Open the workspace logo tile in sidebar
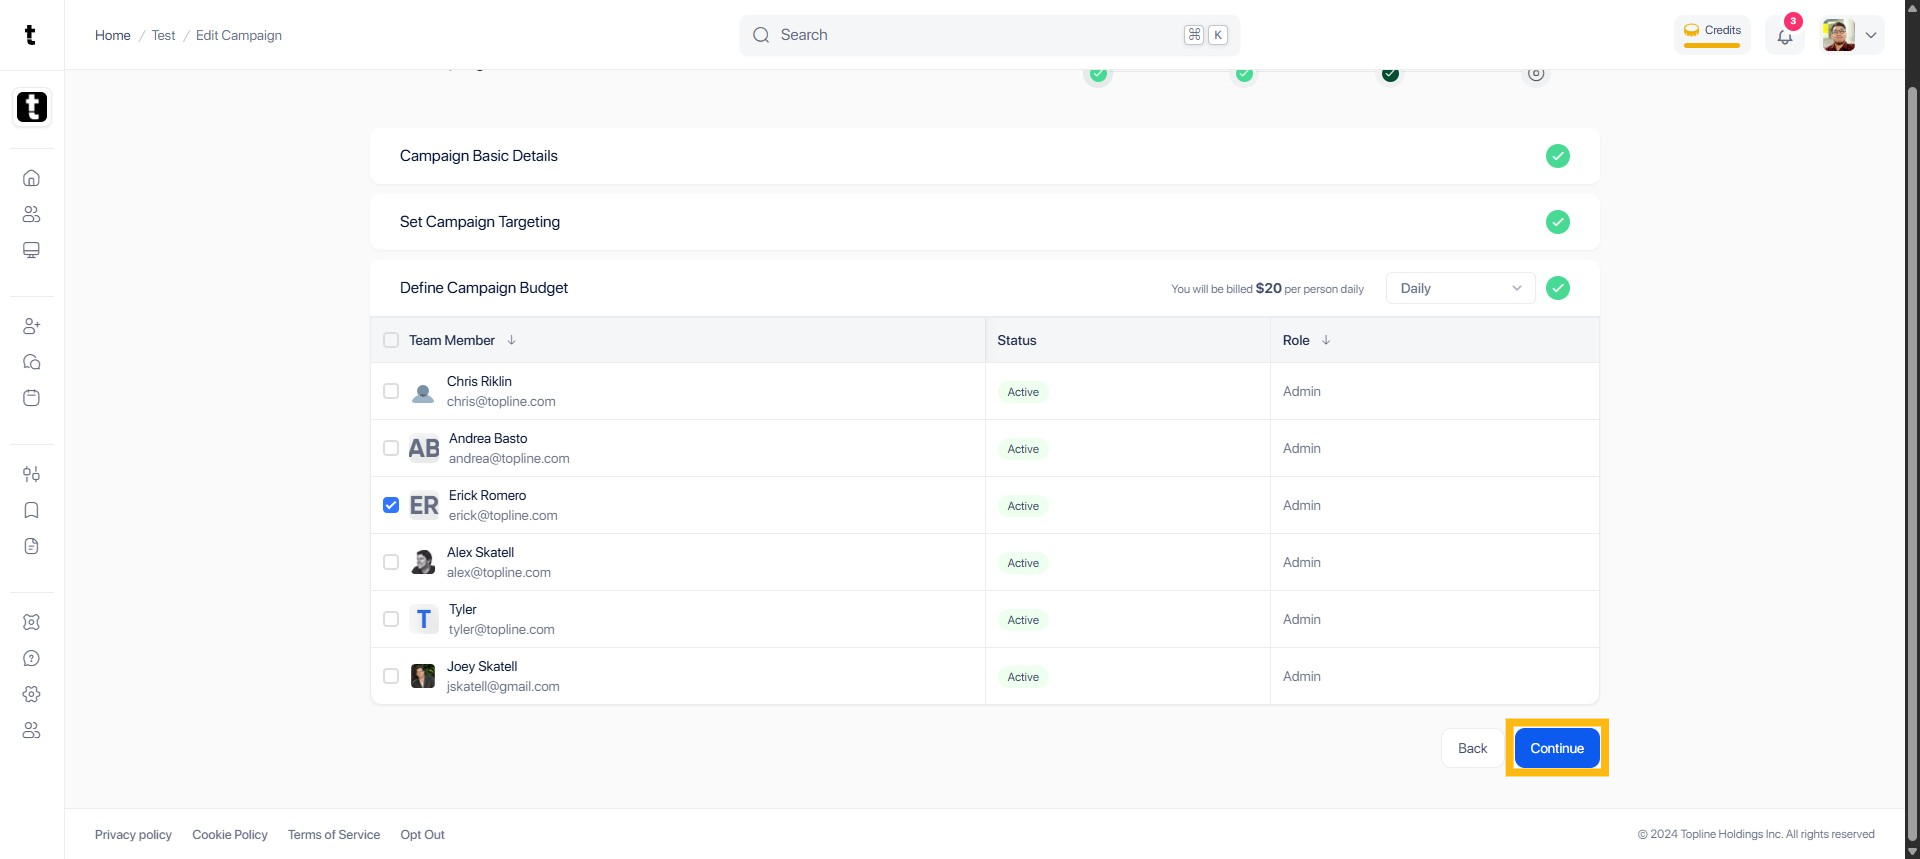Screen dimensions: 1920x859 (32, 107)
